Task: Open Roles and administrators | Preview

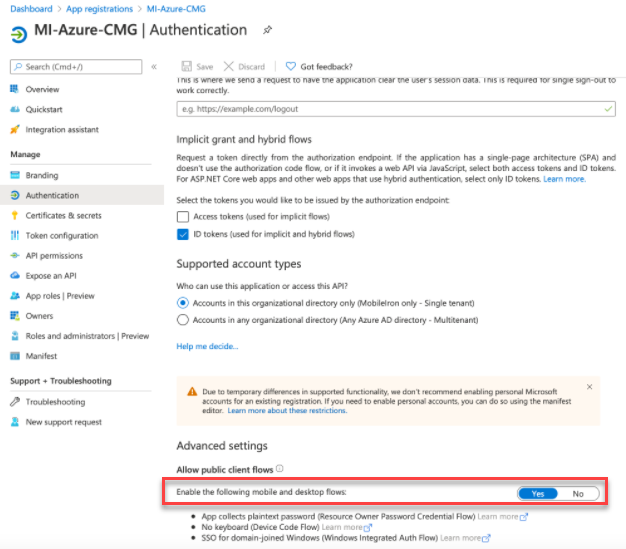Action: click(87, 336)
